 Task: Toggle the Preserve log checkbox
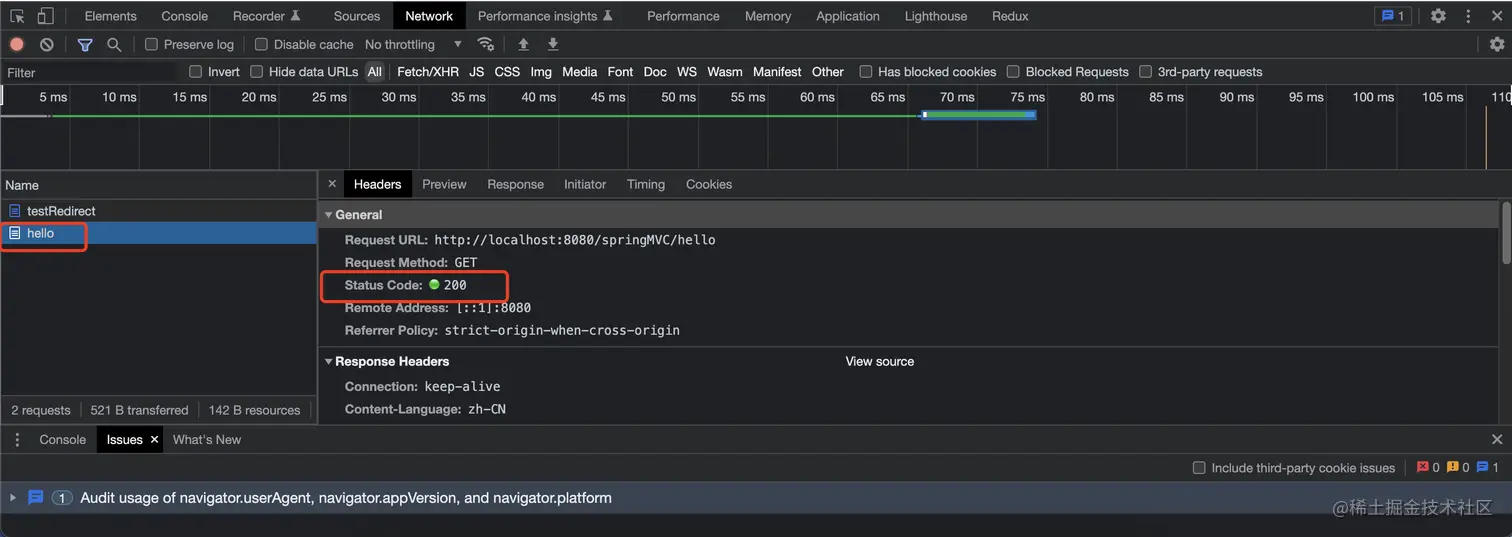tap(152, 44)
